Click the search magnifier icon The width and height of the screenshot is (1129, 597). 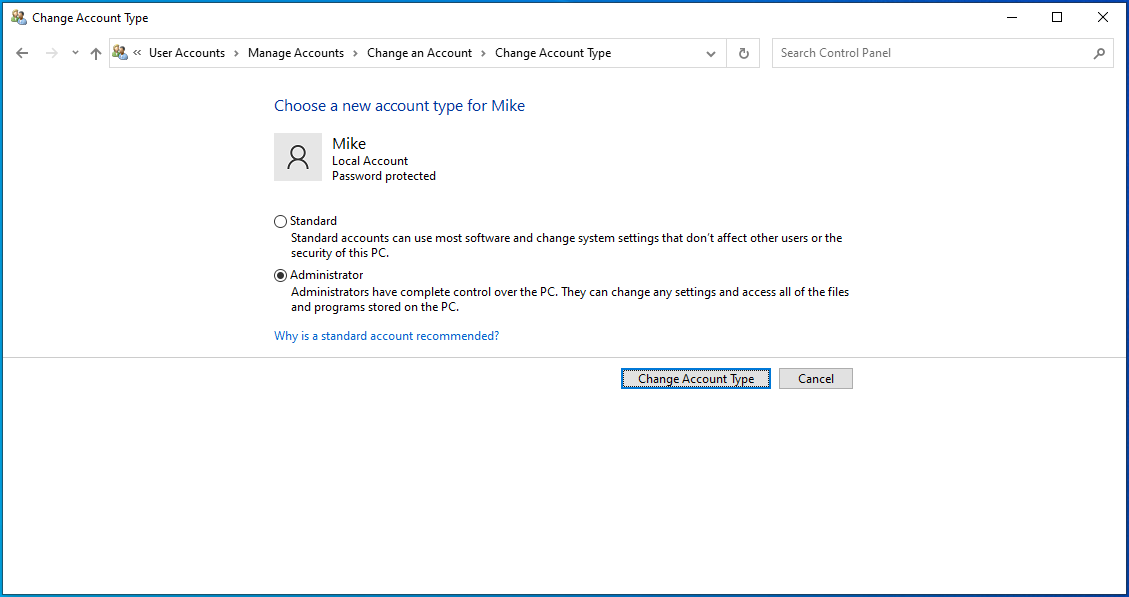click(x=1099, y=53)
